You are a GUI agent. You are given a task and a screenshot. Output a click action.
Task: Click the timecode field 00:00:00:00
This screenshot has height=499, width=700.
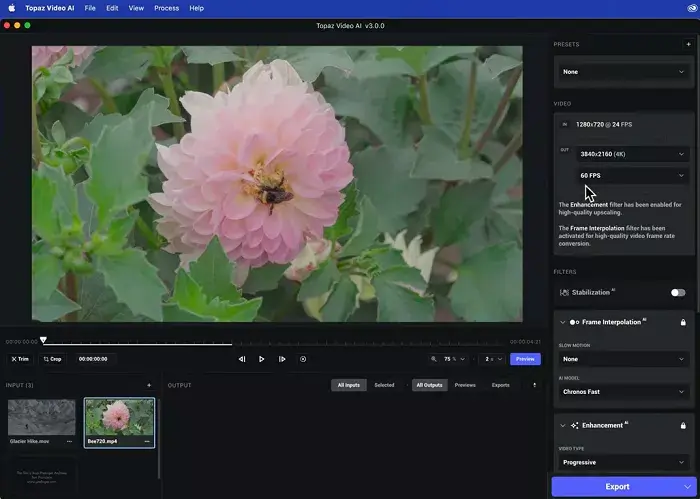pos(93,359)
